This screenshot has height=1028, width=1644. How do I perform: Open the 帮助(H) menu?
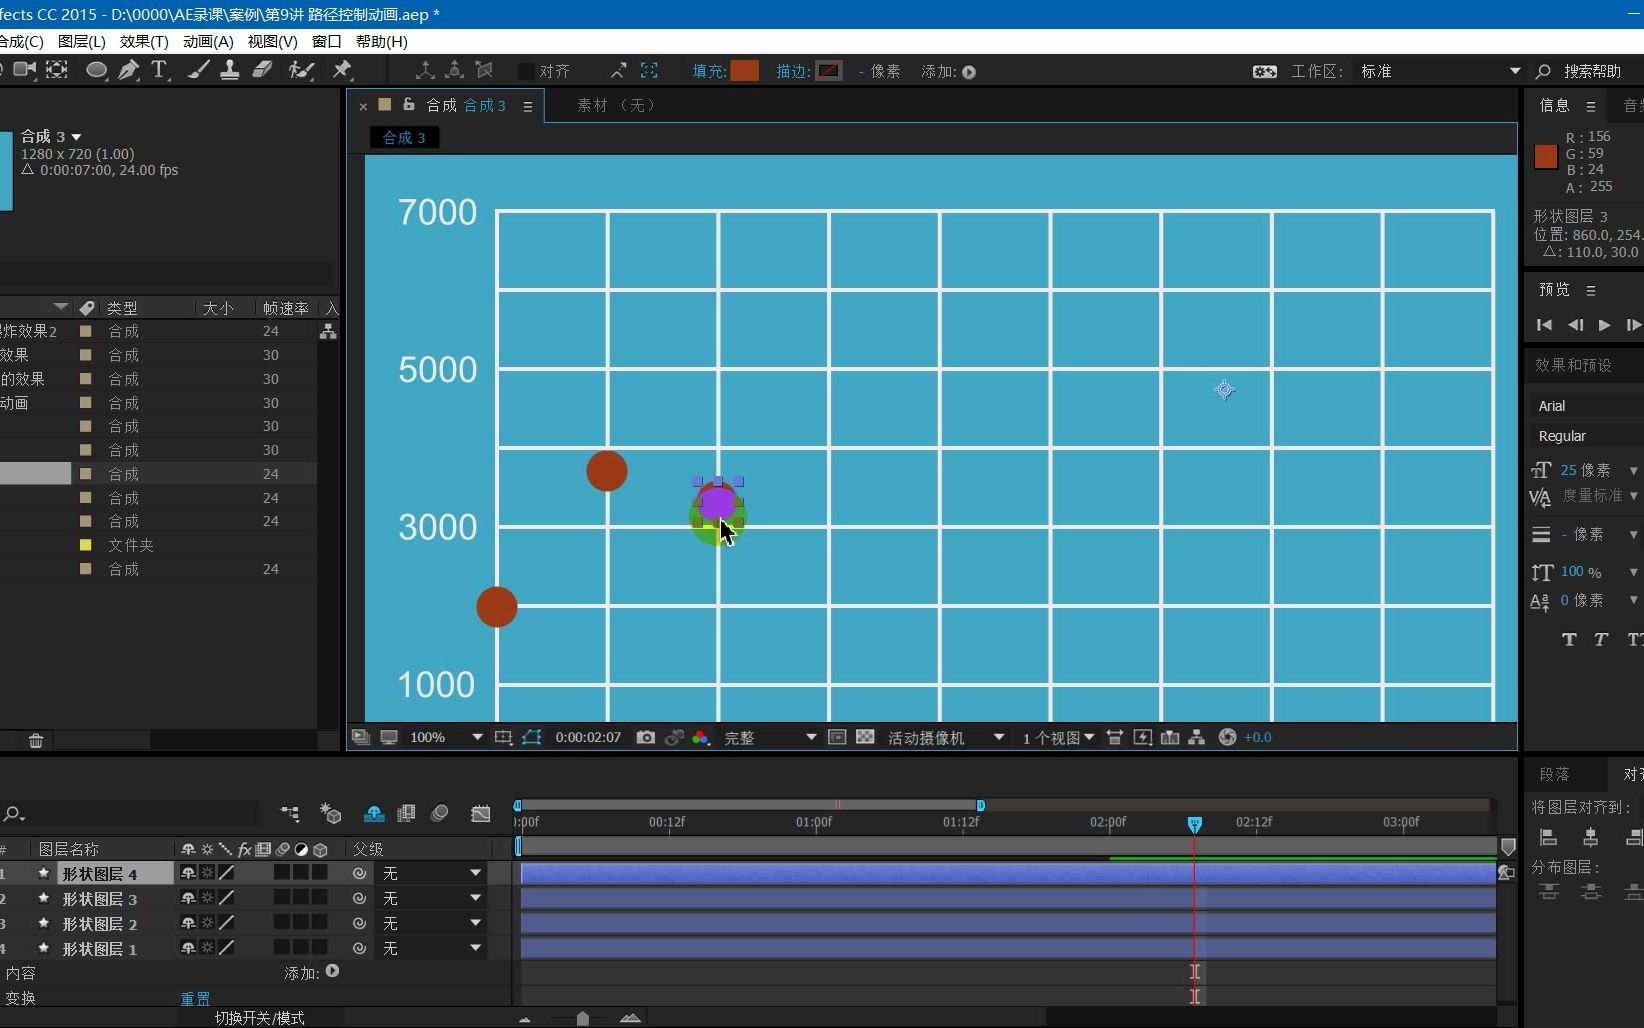click(382, 41)
